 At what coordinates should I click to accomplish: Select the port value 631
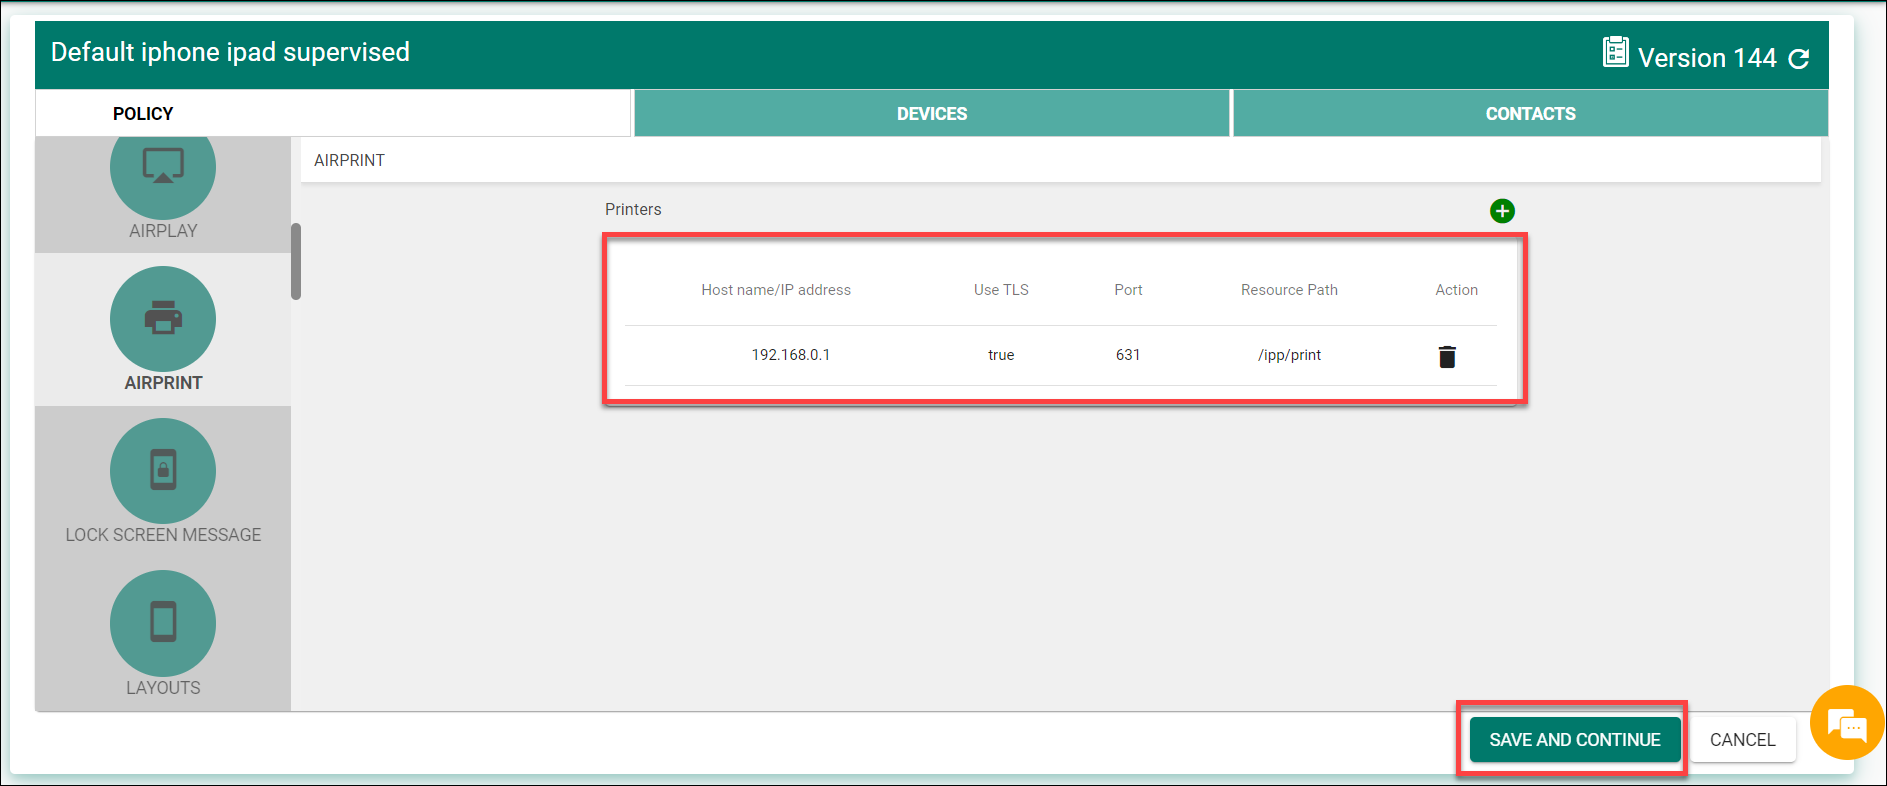click(x=1128, y=355)
